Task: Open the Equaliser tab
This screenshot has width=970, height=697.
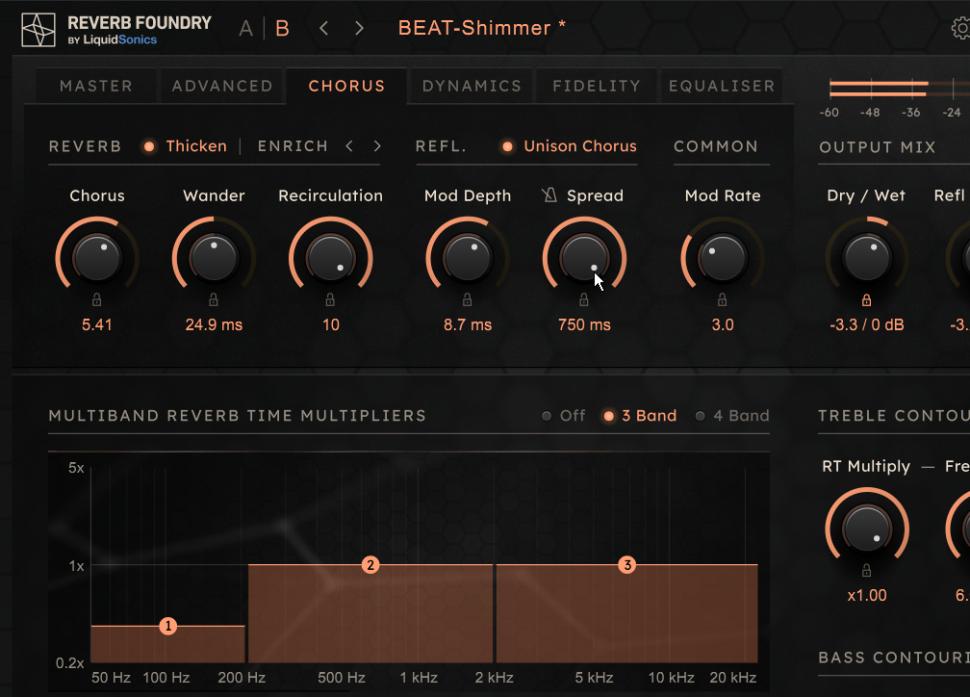Action: click(x=721, y=86)
